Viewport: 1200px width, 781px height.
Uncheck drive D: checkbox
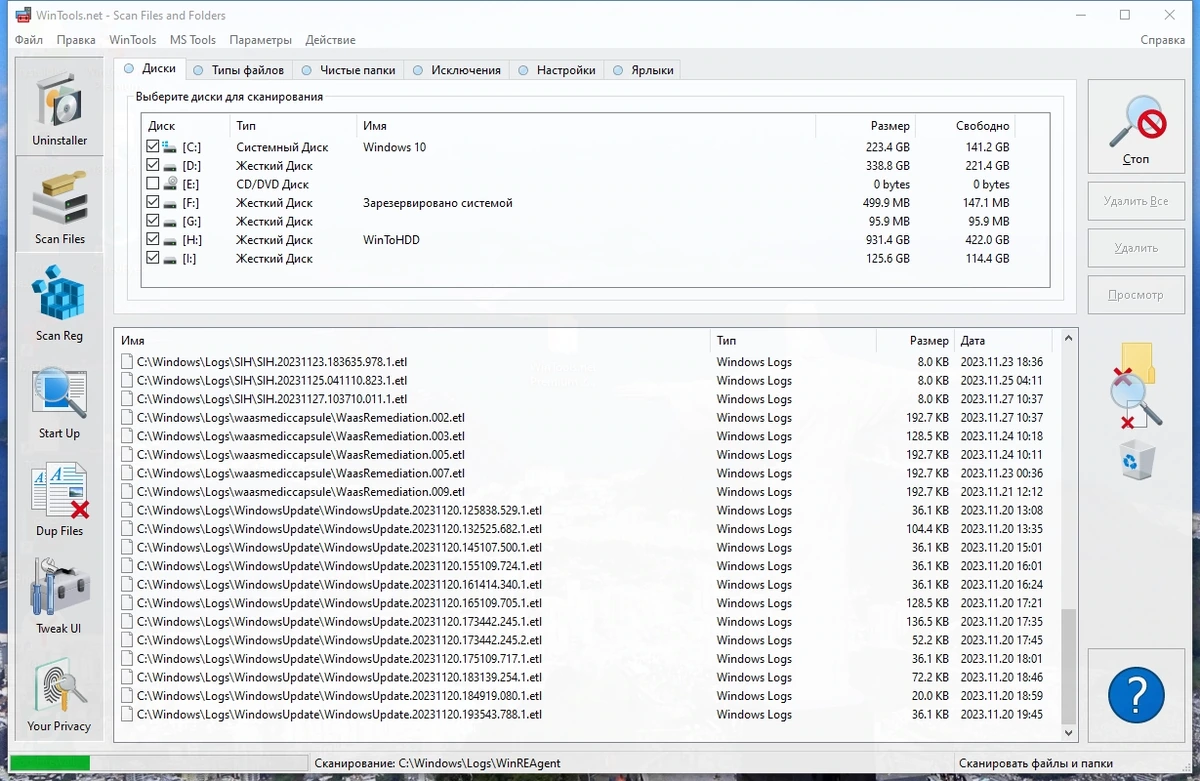click(152, 165)
